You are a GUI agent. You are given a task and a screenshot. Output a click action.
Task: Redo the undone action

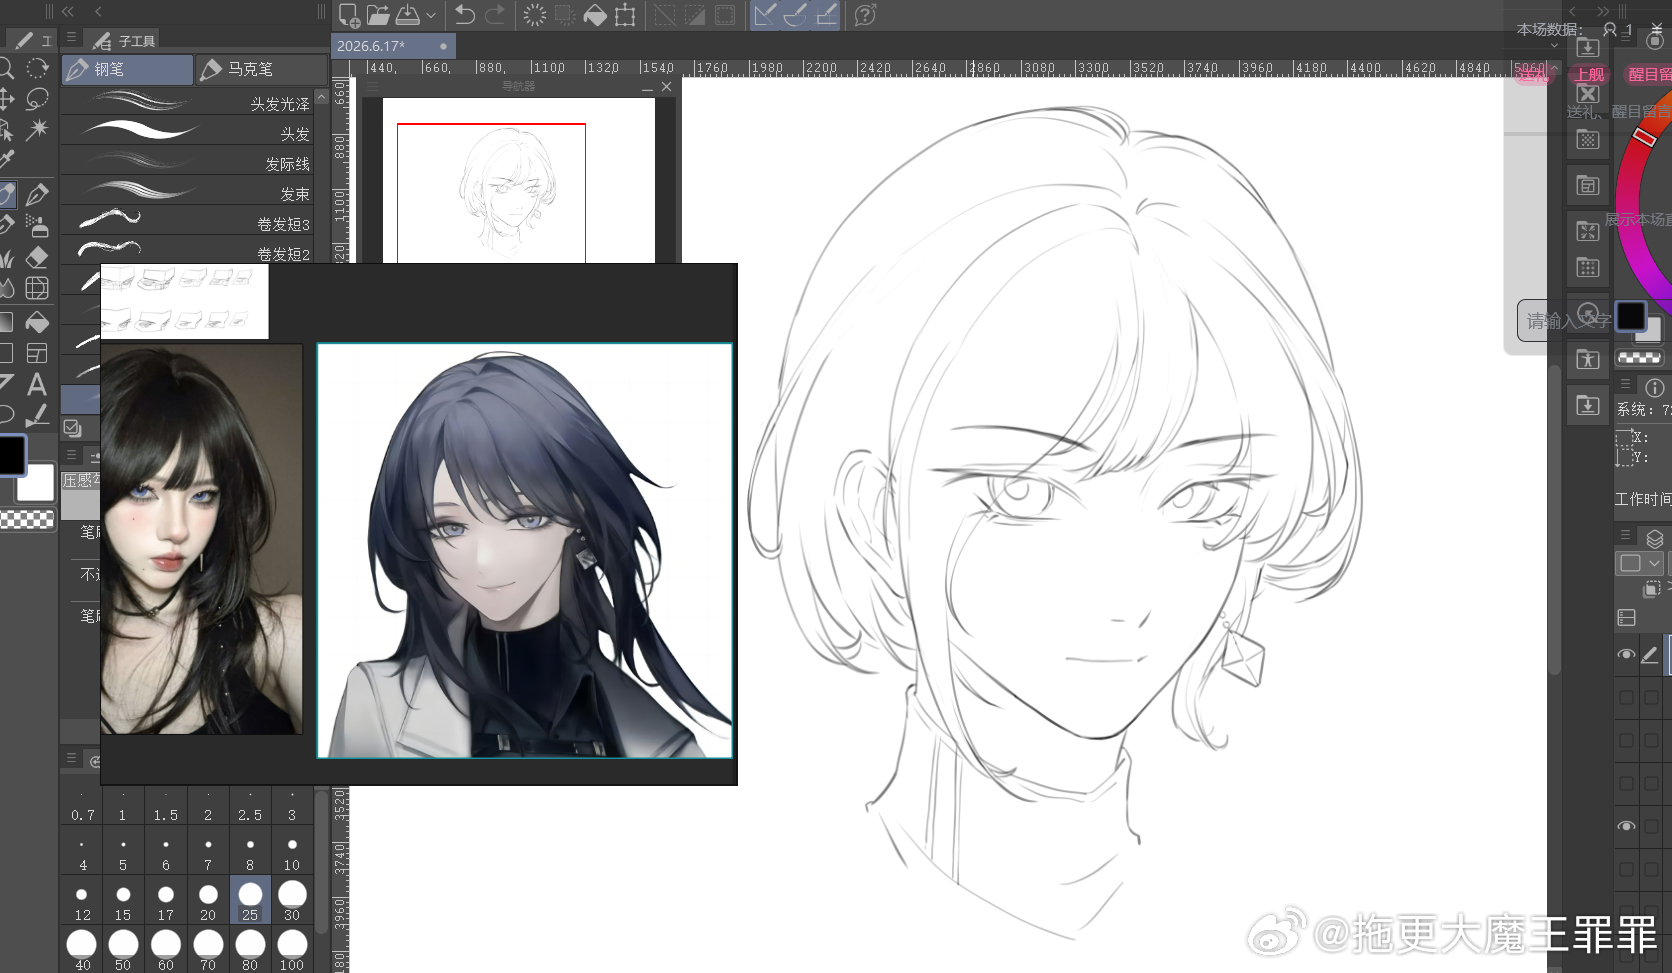tap(495, 15)
